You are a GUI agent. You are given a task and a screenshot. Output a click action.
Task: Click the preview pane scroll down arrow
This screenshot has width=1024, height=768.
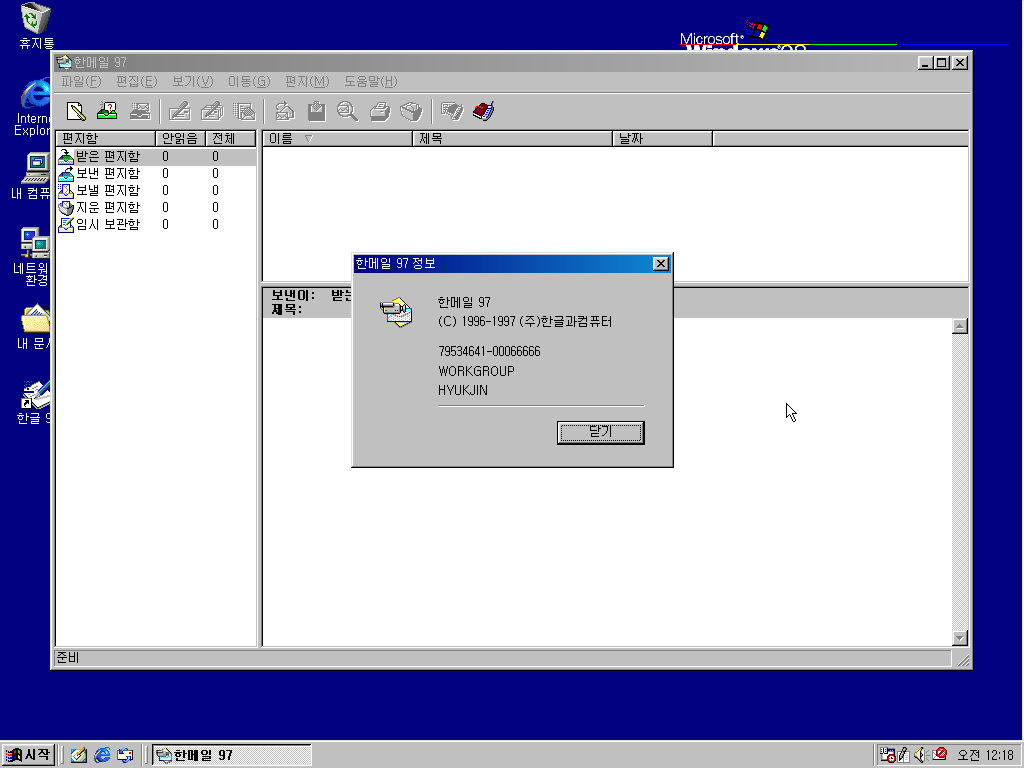pos(959,638)
